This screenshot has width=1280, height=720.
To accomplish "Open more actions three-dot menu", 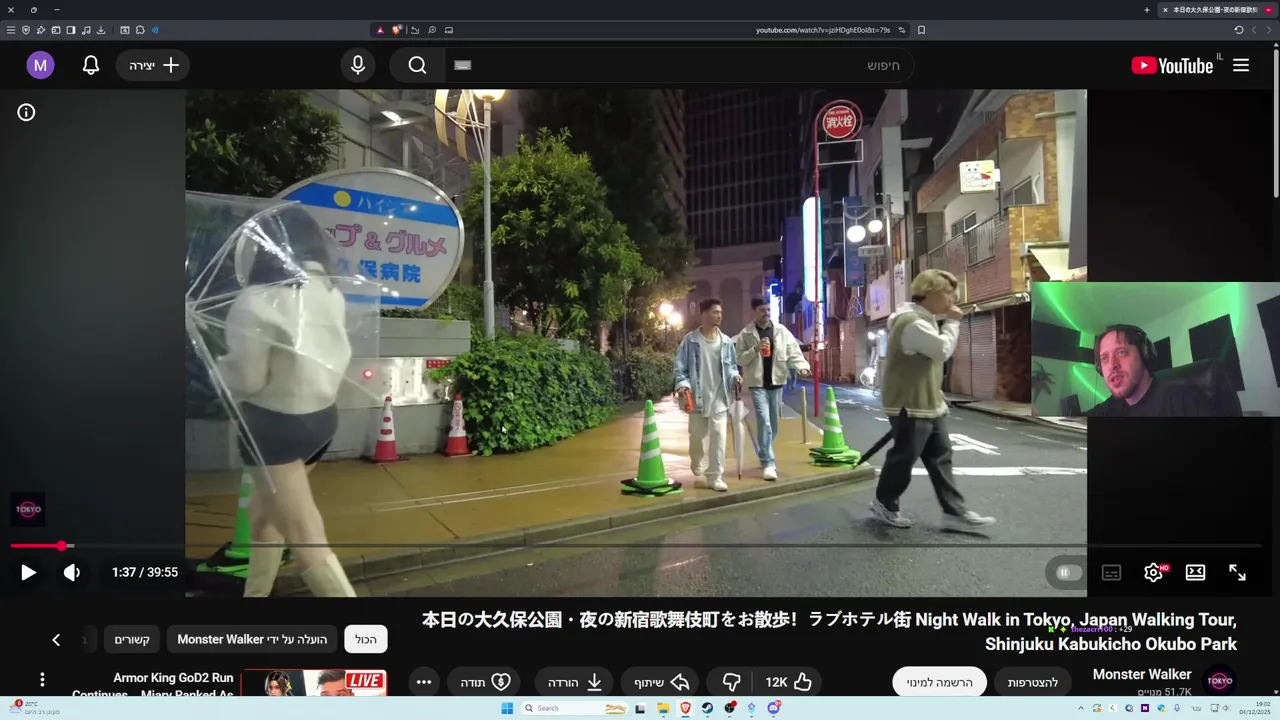I will (424, 682).
